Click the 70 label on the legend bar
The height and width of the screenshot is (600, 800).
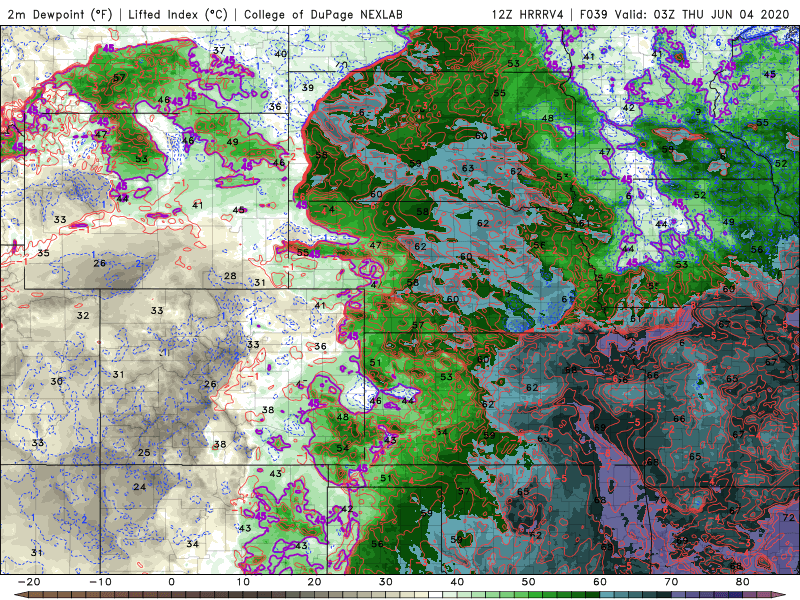(671, 582)
